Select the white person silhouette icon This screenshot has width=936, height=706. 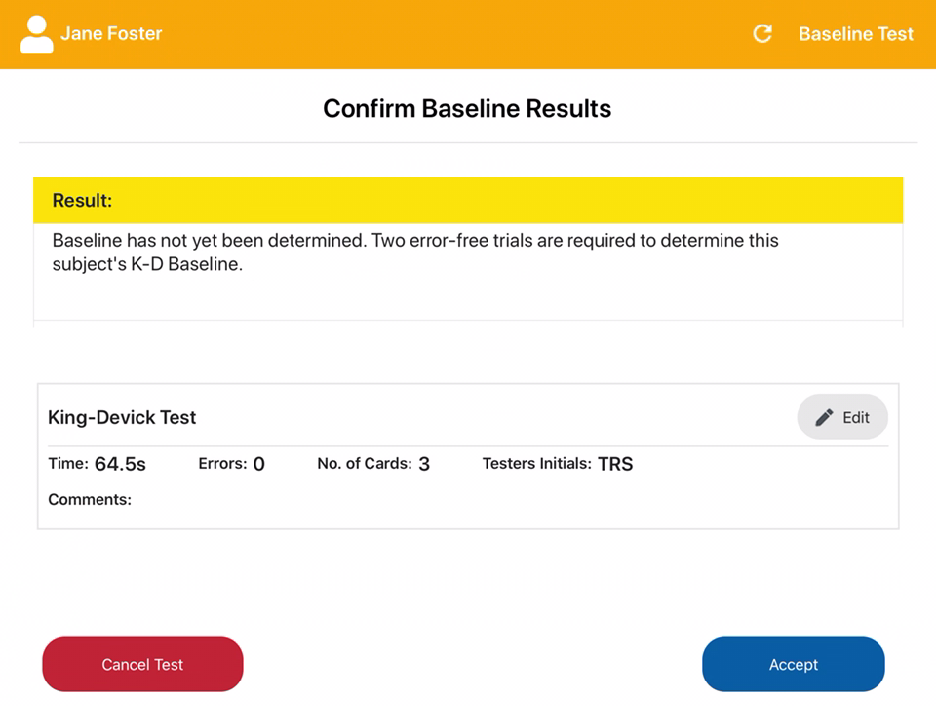pos(36,33)
